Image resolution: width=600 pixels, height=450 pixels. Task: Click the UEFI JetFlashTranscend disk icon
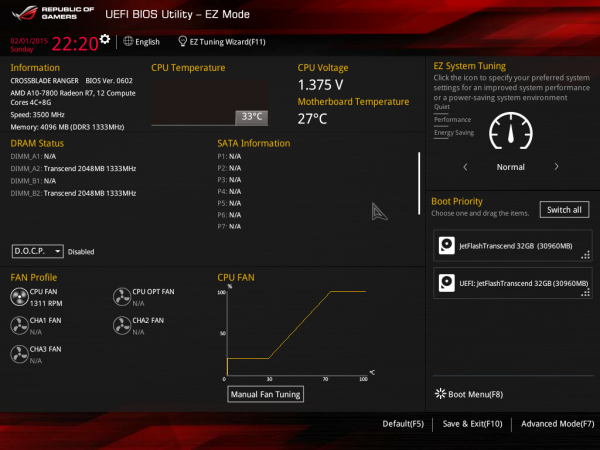(x=447, y=283)
